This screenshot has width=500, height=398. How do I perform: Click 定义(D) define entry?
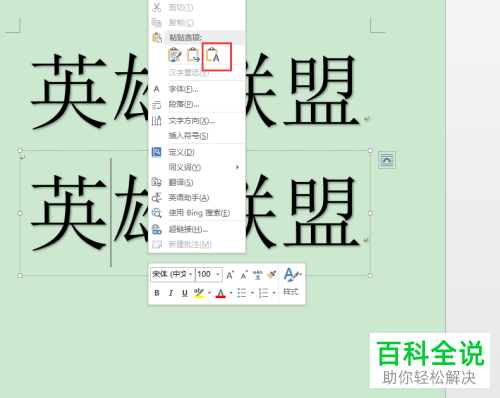pos(181,152)
